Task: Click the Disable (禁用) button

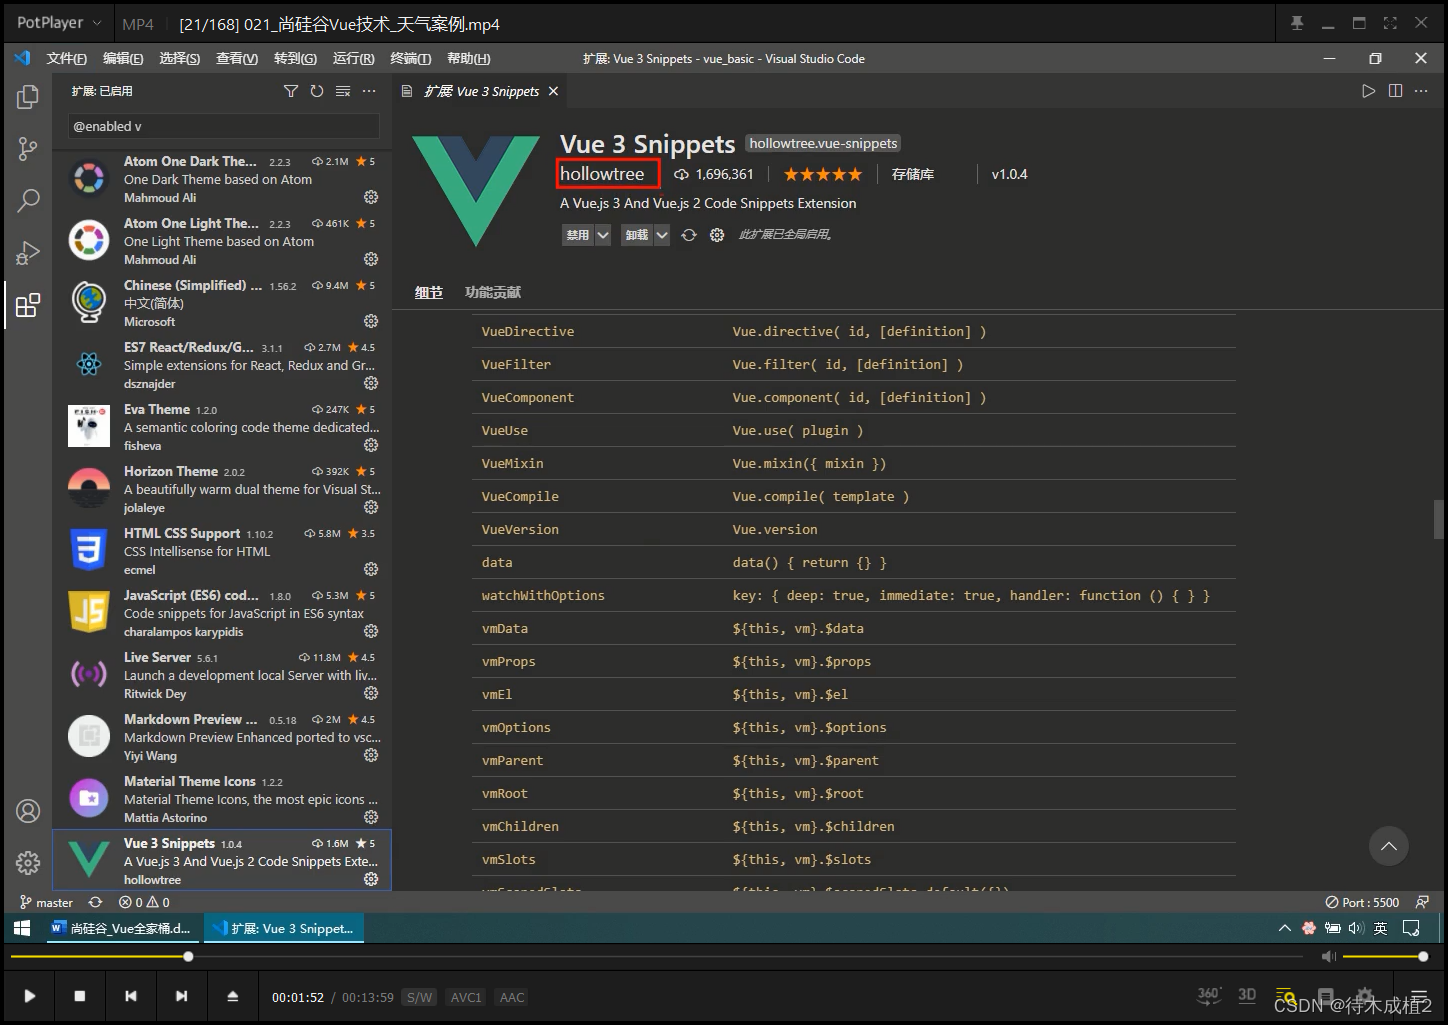Action: pyautogui.click(x=578, y=235)
